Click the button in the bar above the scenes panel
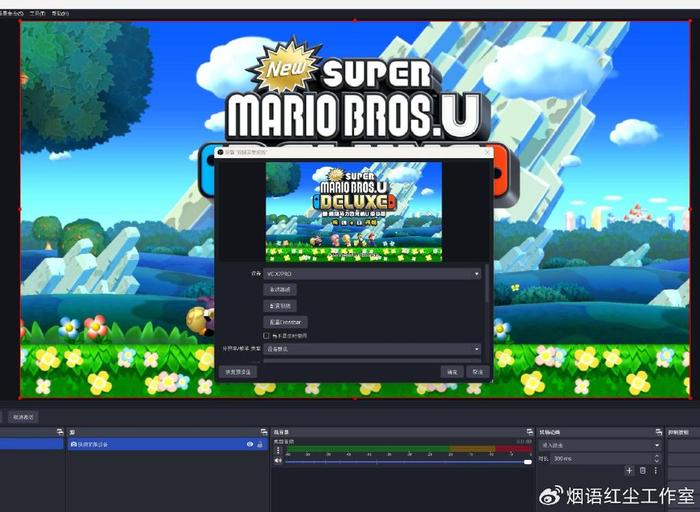This screenshot has height=512, width=700. (23, 417)
